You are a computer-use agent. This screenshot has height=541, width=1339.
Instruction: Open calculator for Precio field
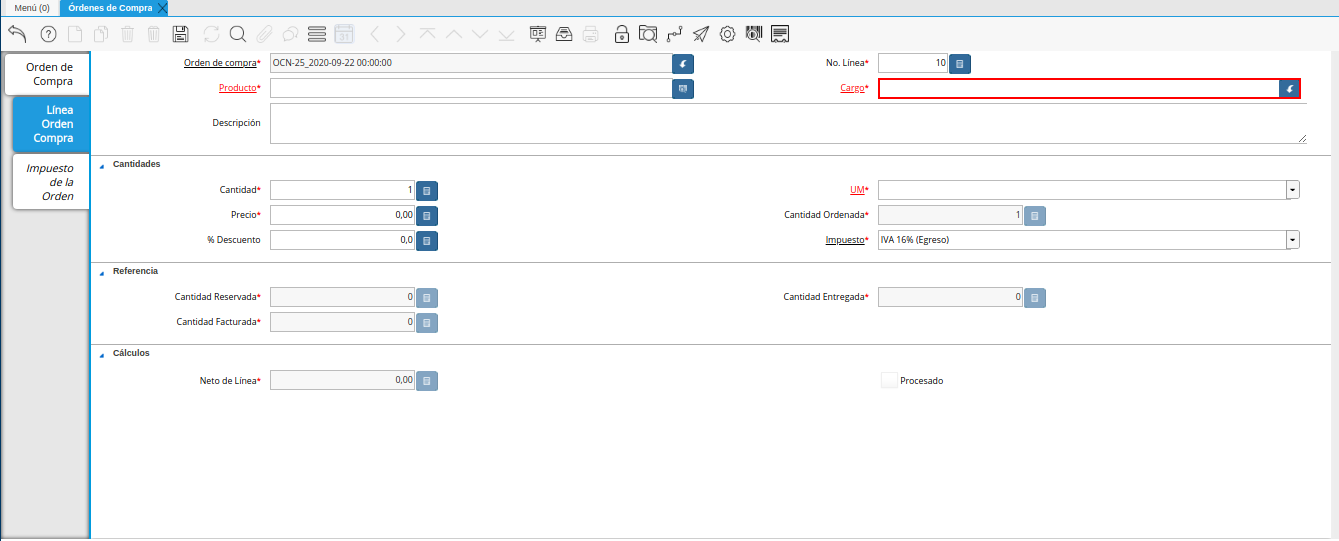427,215
